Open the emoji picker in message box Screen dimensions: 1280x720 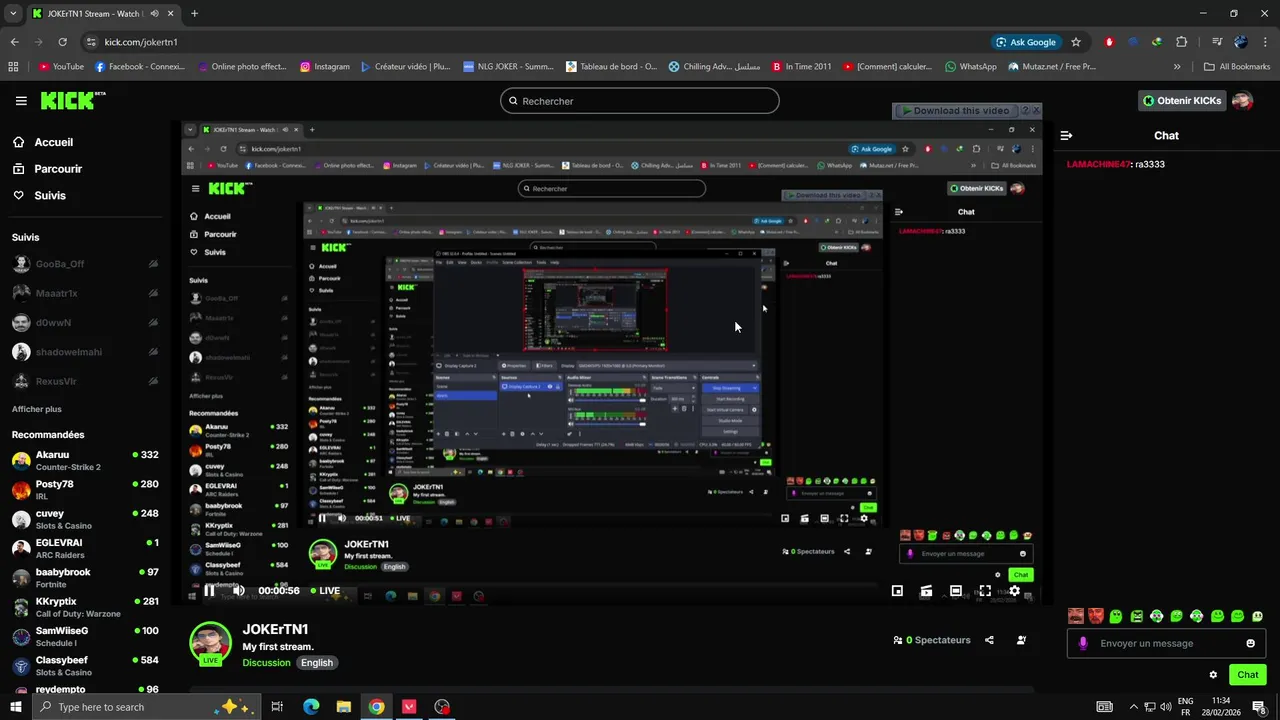[1250, 643]
